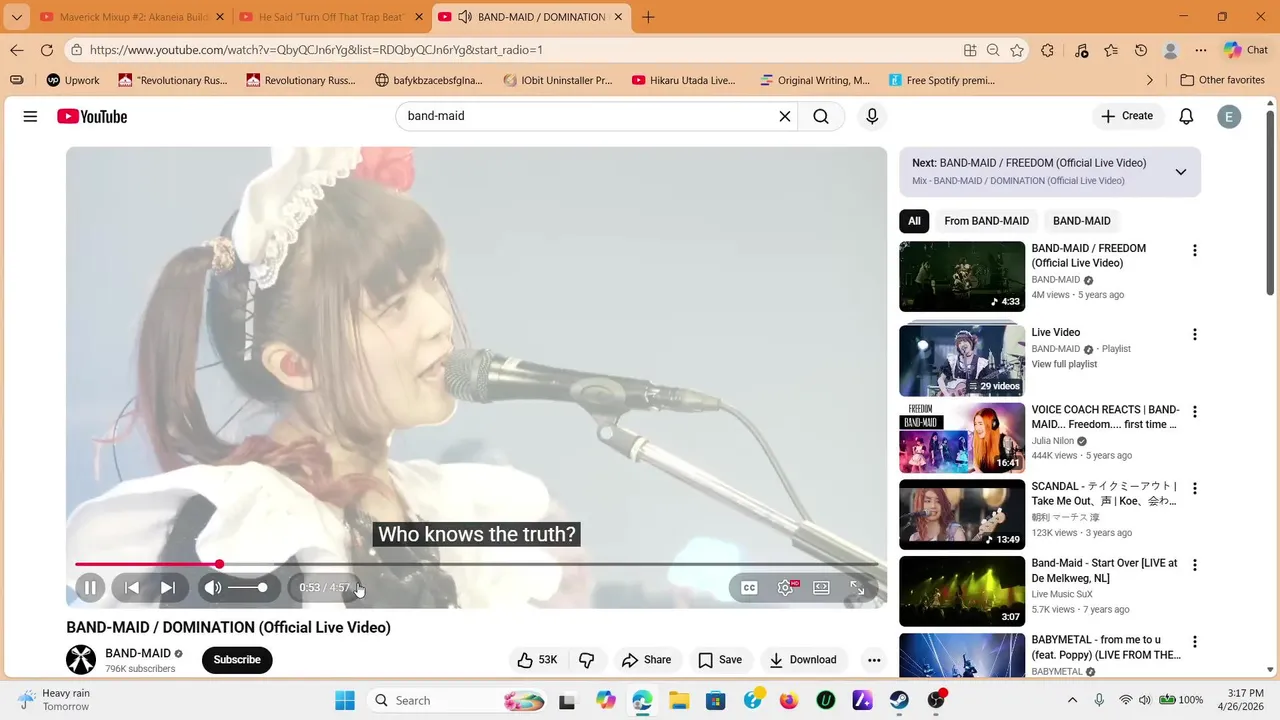
Task: Like the video with thumbs up
Action: (536, 660)
